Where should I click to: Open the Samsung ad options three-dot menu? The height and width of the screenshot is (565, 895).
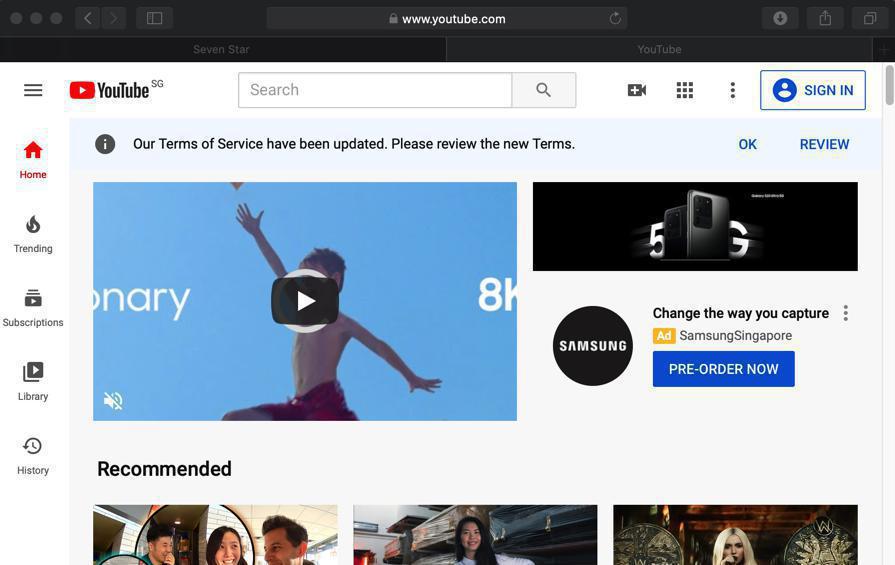tap(846, 313)
